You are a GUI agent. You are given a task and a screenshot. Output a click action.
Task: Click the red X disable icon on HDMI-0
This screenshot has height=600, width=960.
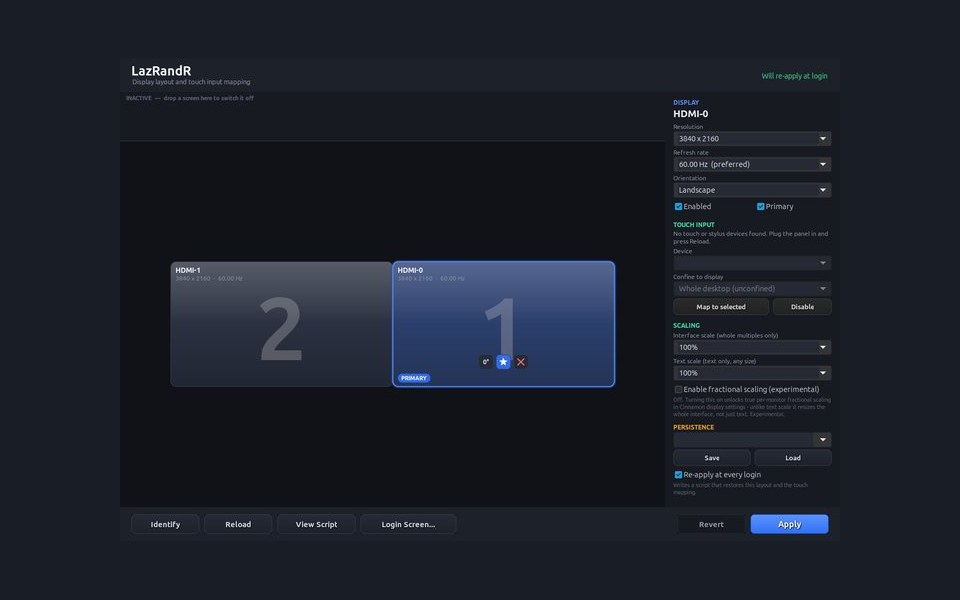(521, 362)
